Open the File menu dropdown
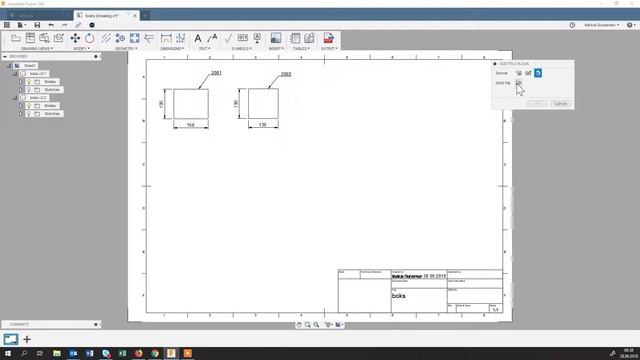 [x=21, y=25]
